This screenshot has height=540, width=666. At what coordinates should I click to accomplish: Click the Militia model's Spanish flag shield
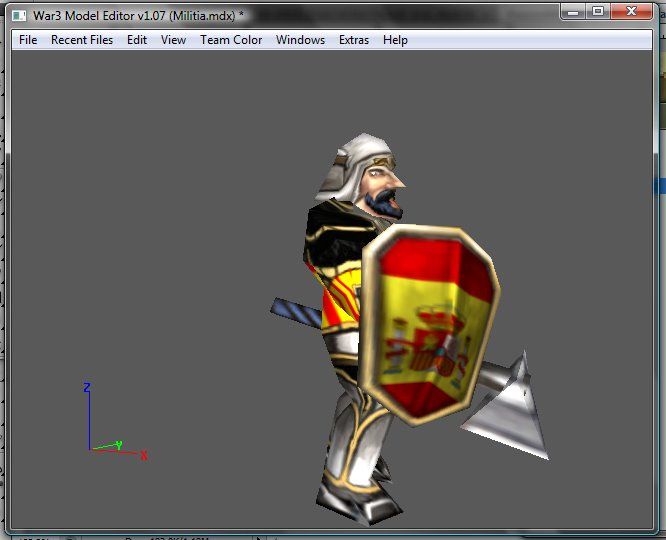coord(430,324)
